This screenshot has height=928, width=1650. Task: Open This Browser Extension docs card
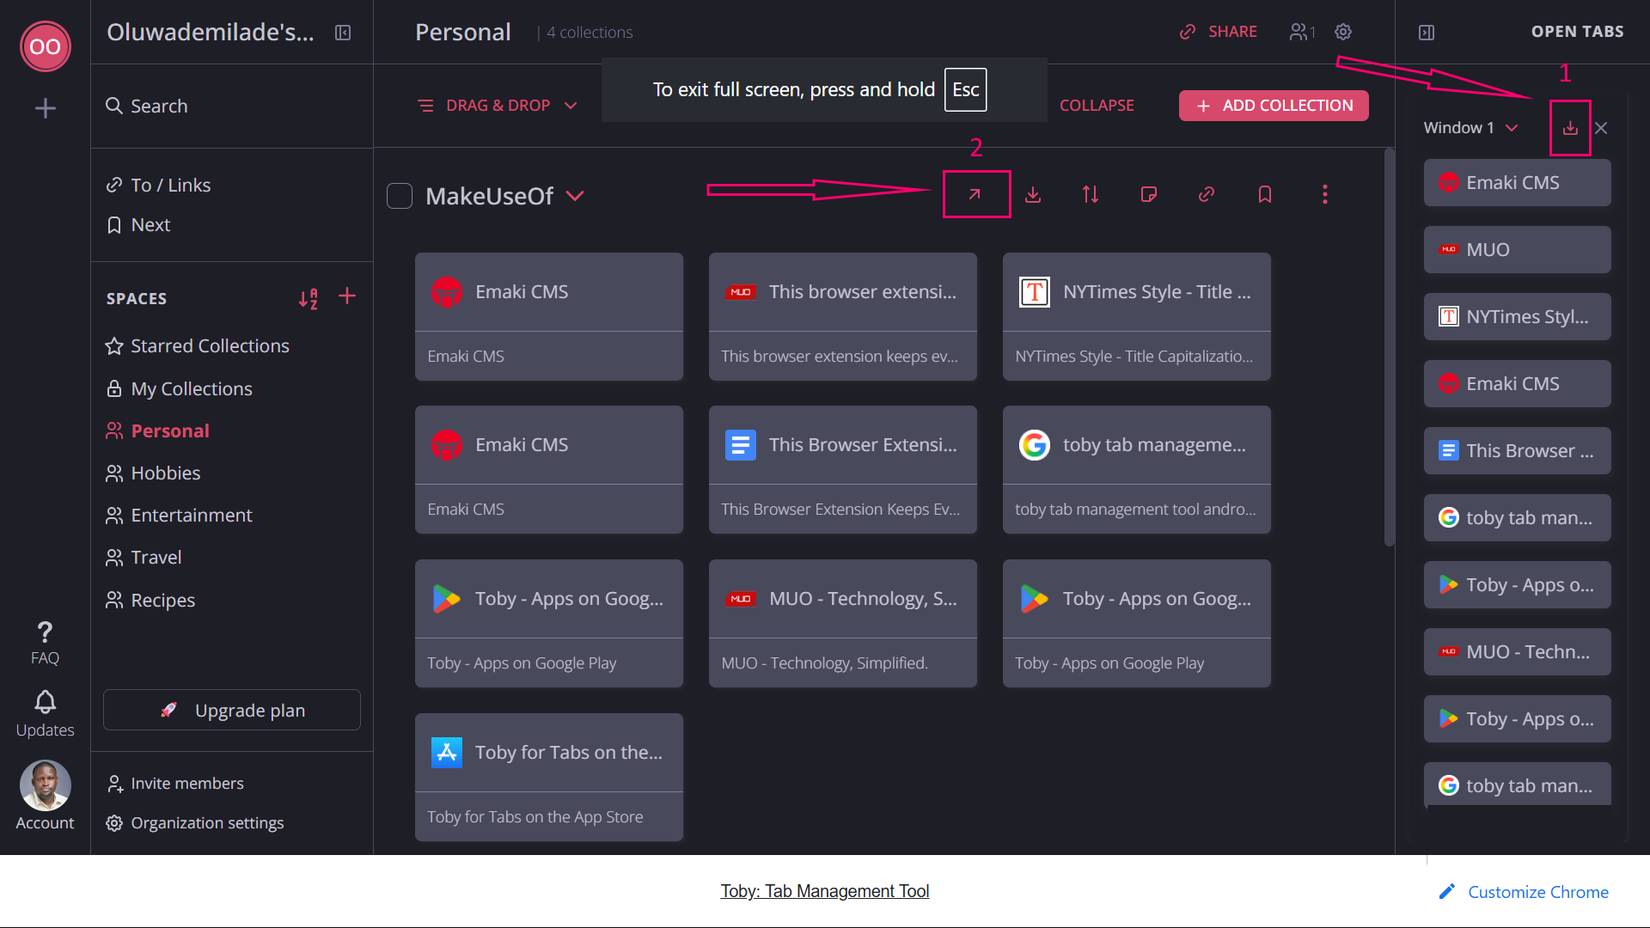pos(843,469)
